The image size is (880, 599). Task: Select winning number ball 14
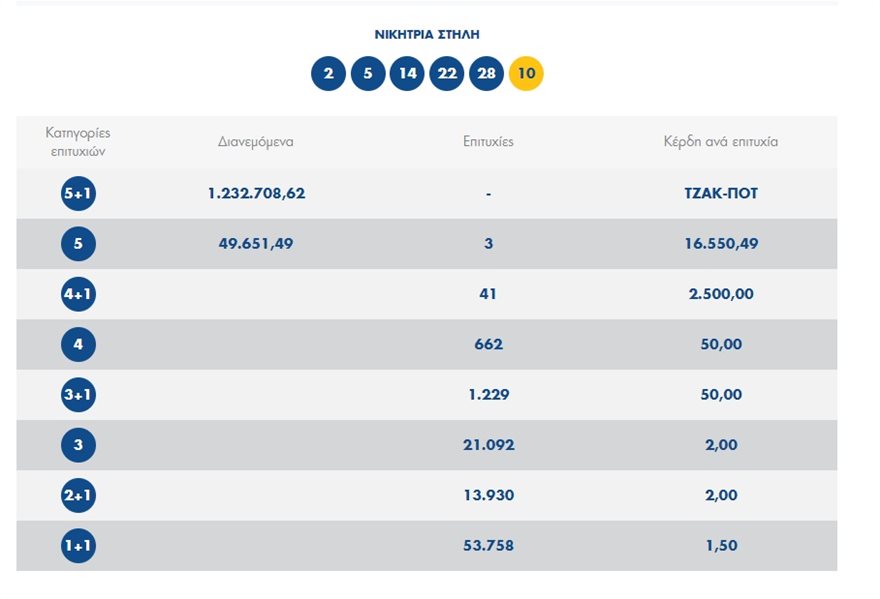[407, 74]
